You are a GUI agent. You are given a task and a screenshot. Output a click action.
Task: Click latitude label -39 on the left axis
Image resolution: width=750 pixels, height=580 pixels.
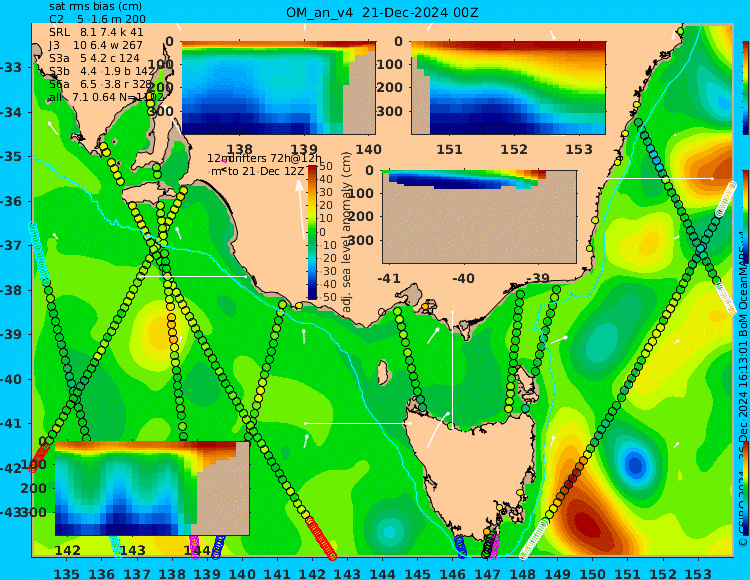pyautogui.click(x=10, y=334)
